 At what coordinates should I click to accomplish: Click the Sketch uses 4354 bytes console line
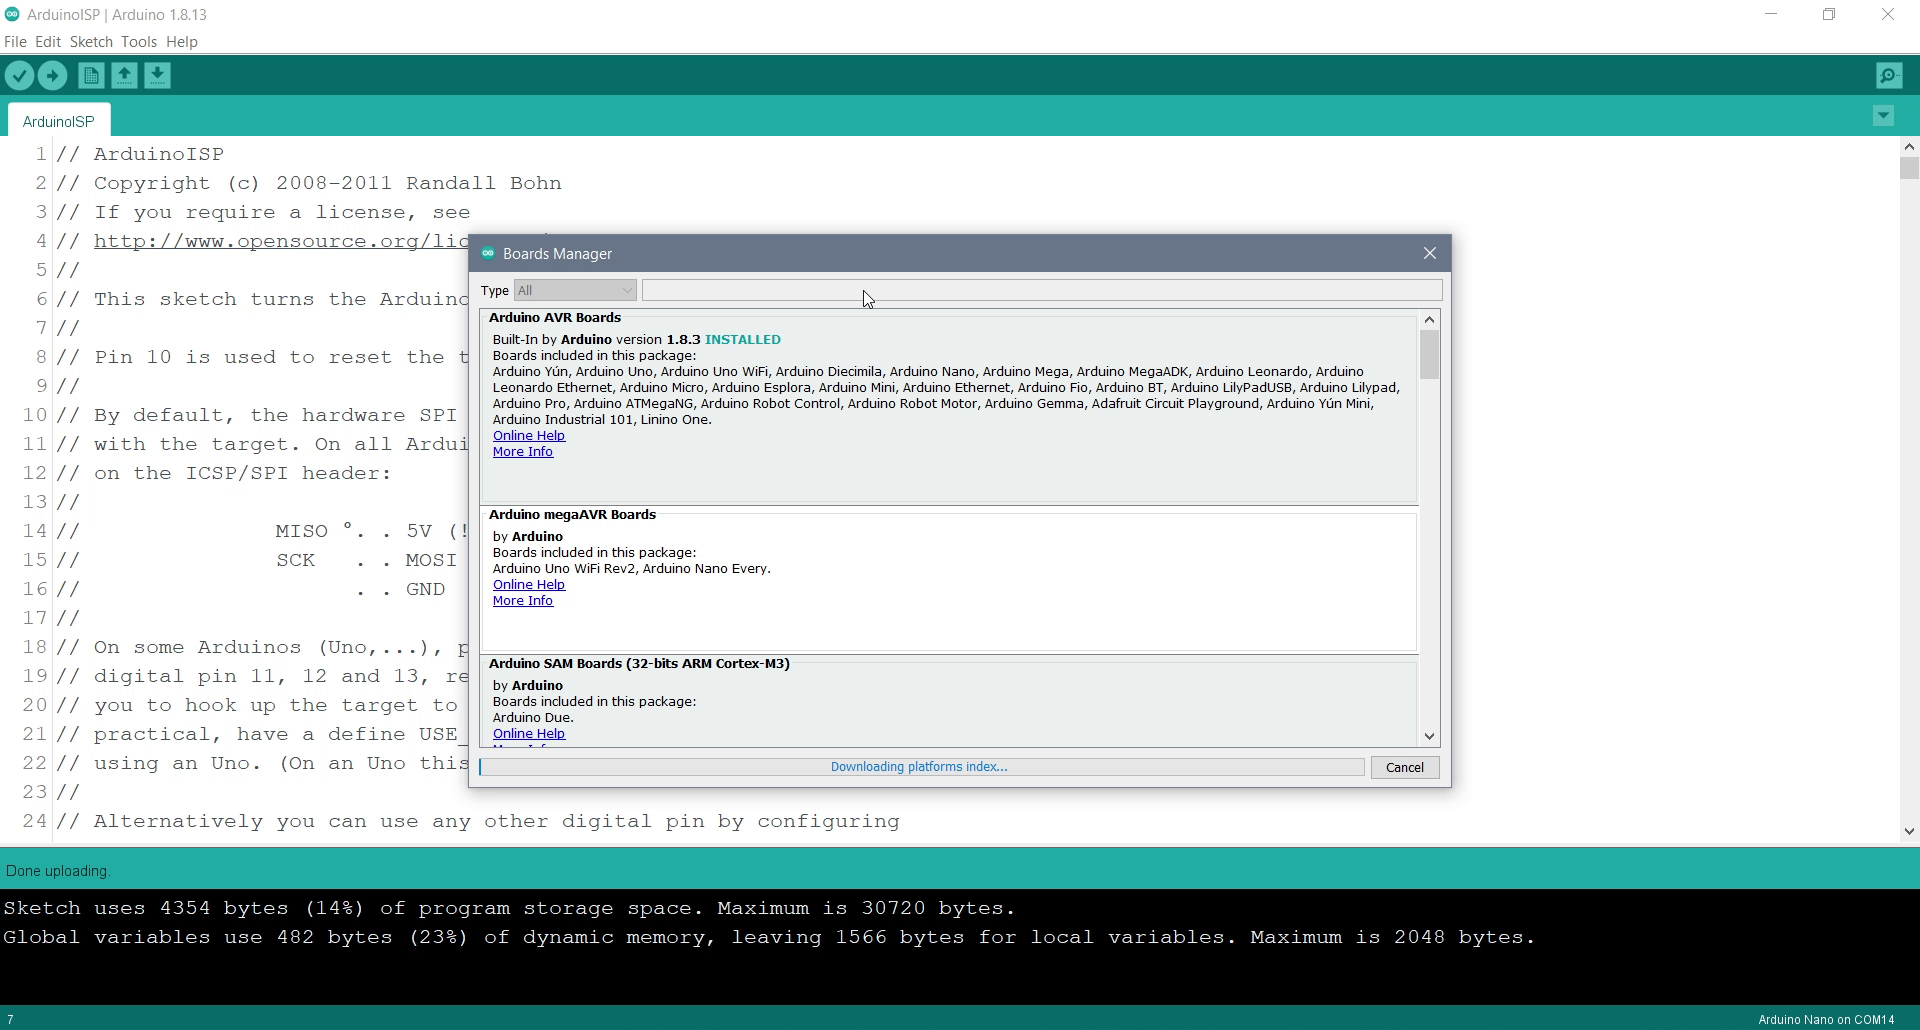(509, 908)
